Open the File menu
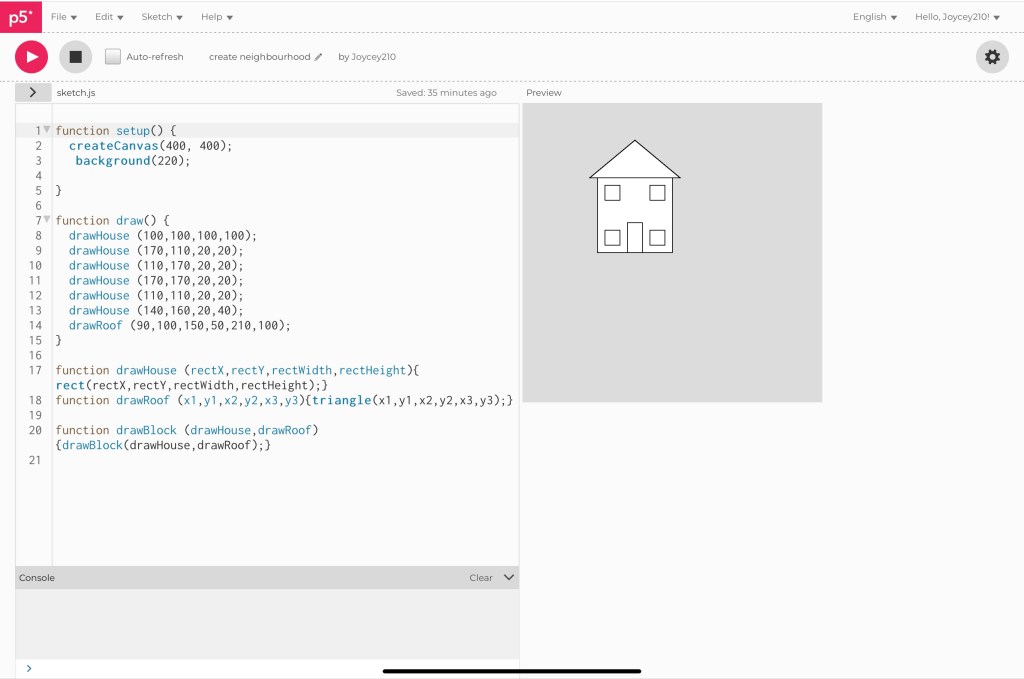 point(63,17)
